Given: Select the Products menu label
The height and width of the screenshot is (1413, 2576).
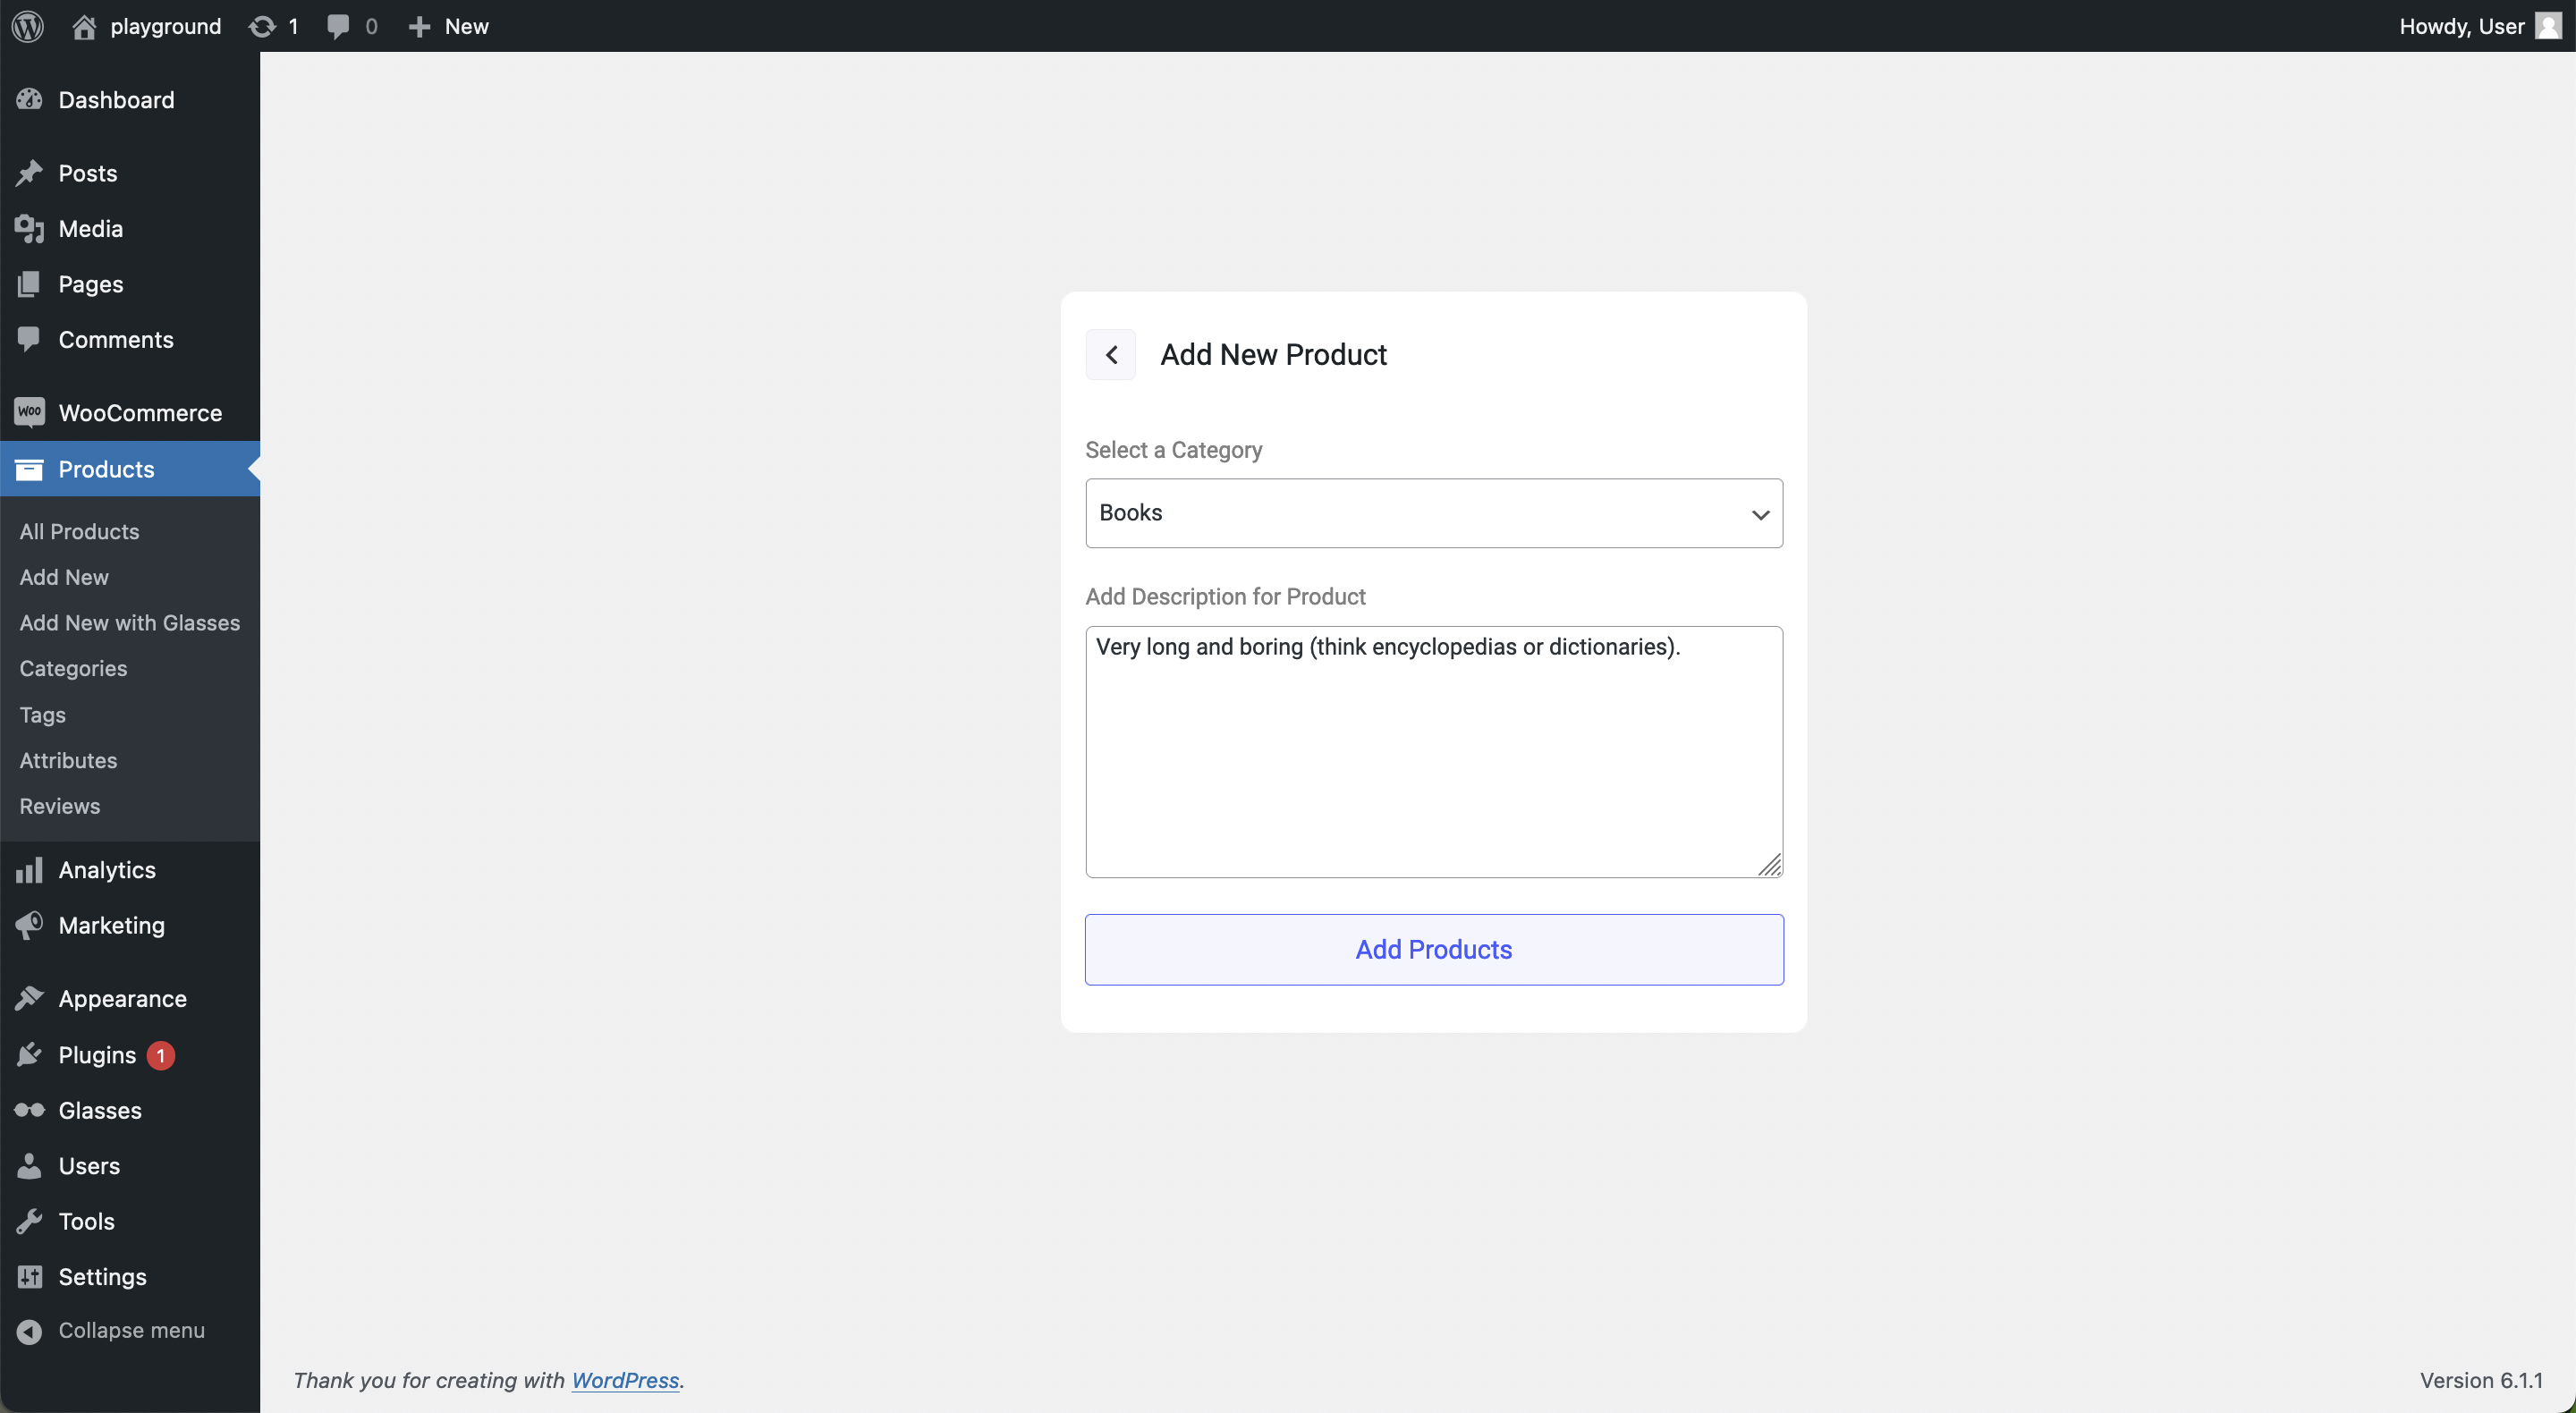Looking at the screenshot, I should pos(106,469).
